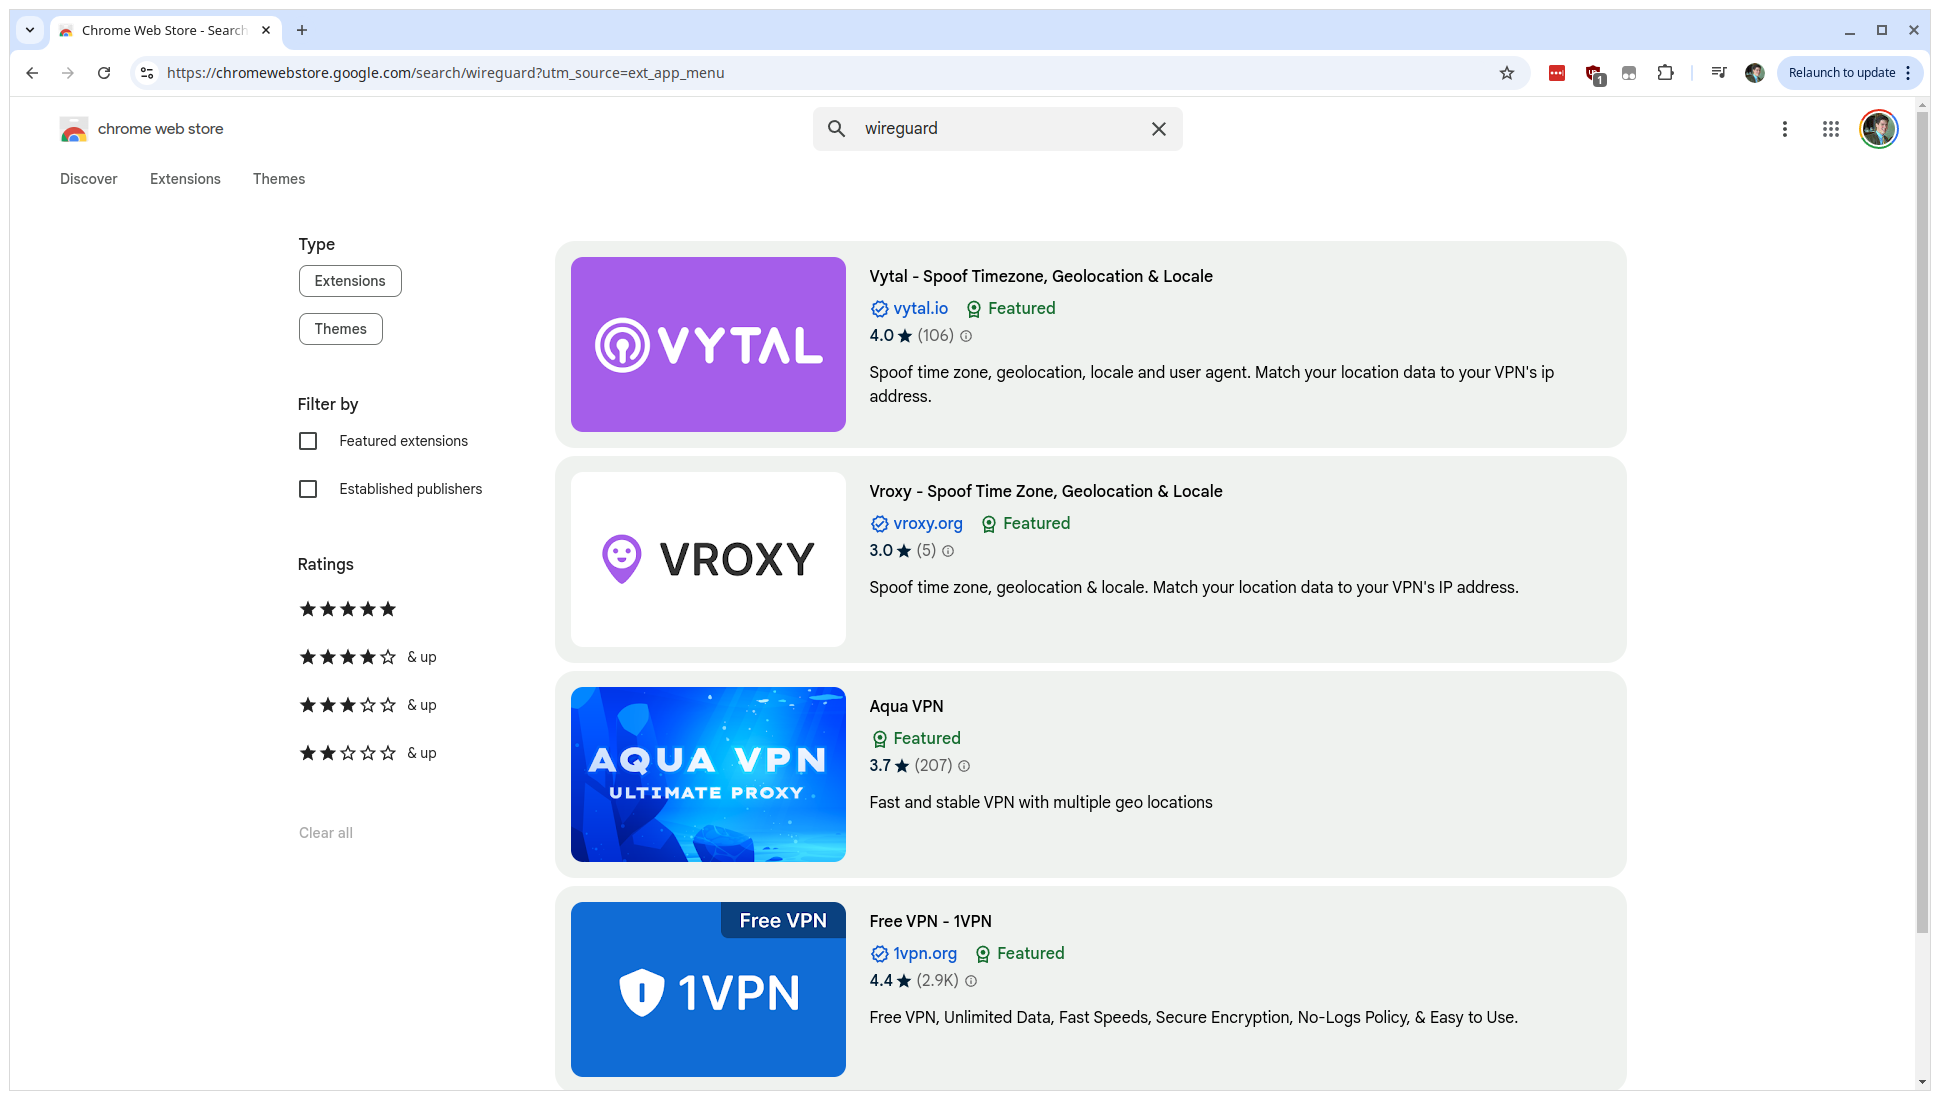Reload the current page

click(104, 73)
